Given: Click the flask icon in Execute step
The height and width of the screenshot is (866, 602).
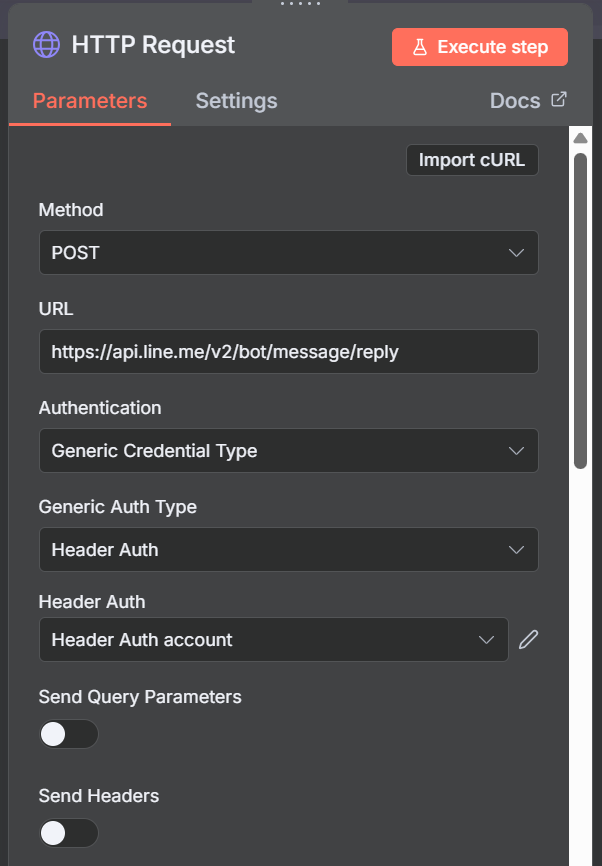Looking at the screenshot, I should click(x=420, y=47).
